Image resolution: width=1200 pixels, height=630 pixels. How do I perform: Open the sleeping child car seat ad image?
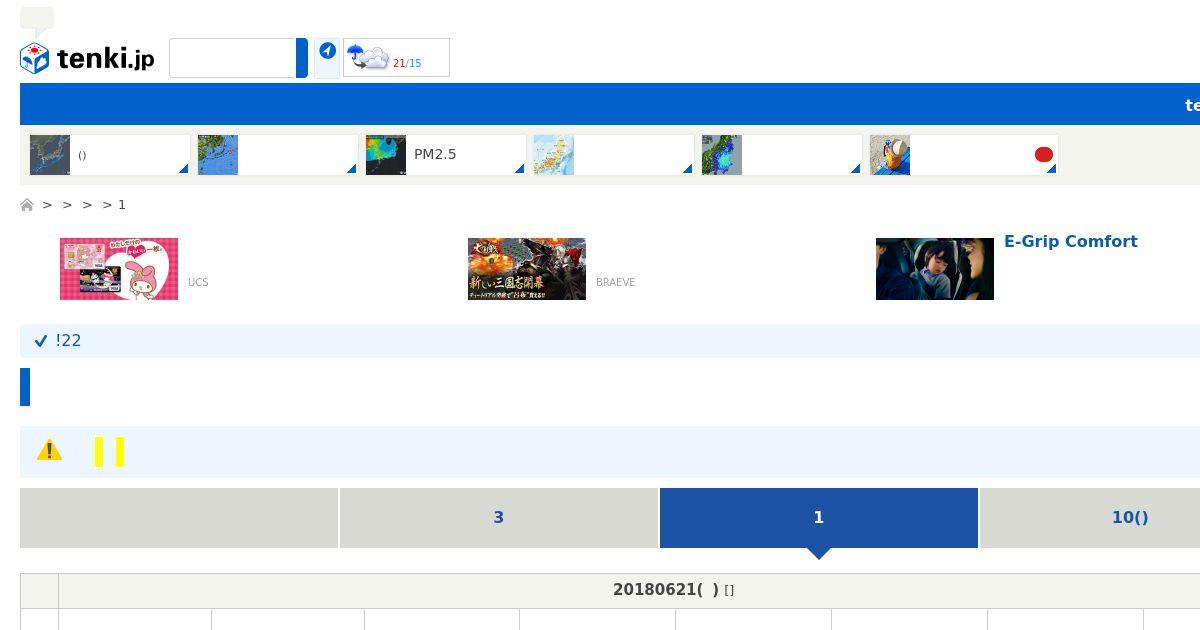point(935,269)
